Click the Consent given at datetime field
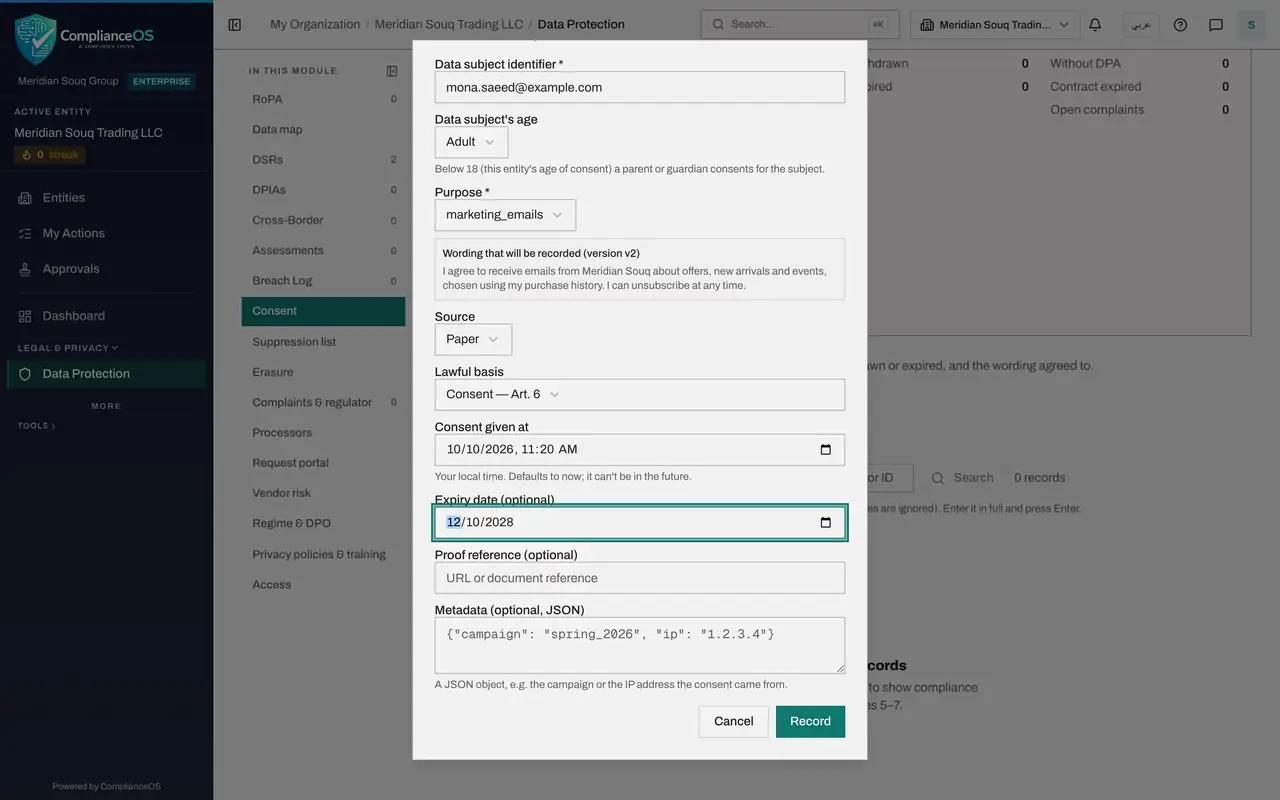Viewport: 1280px width, 800px height. [x=640, y=450]
